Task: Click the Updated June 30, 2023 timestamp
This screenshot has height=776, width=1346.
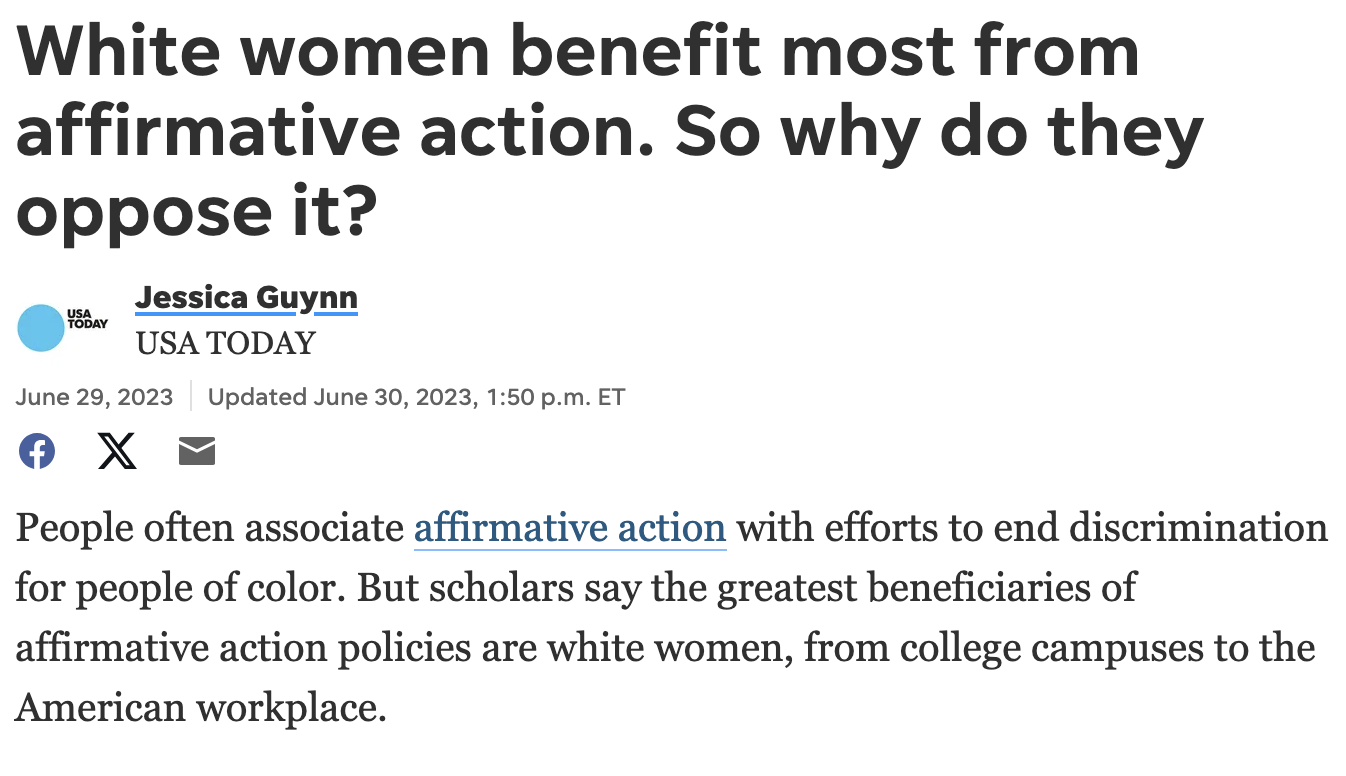Action: click(x=415, y=397)
